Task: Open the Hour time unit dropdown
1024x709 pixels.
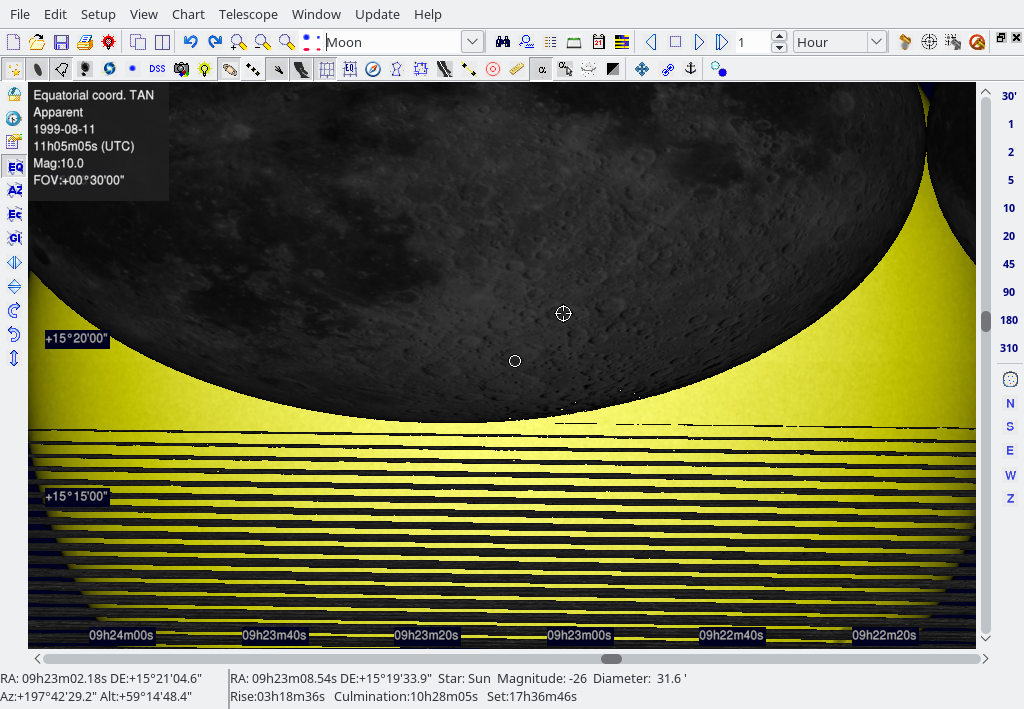Action: point(876,42)
